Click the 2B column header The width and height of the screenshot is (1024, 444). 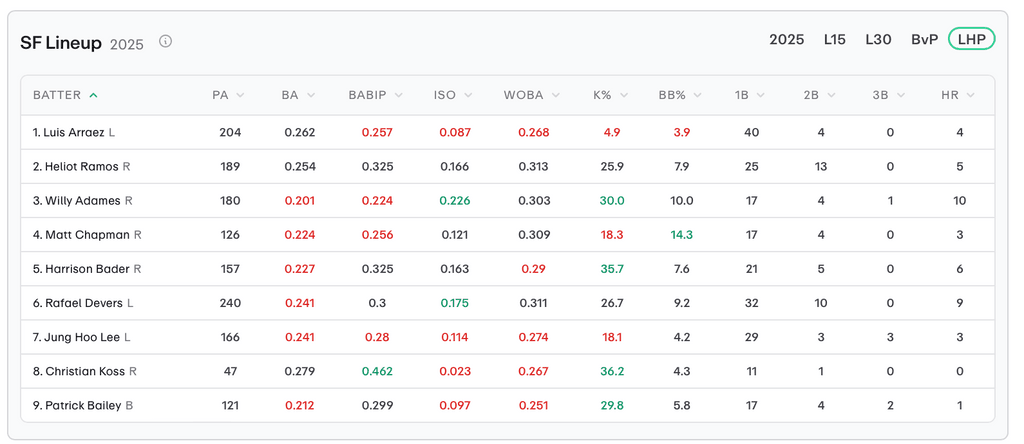(812, 96)
